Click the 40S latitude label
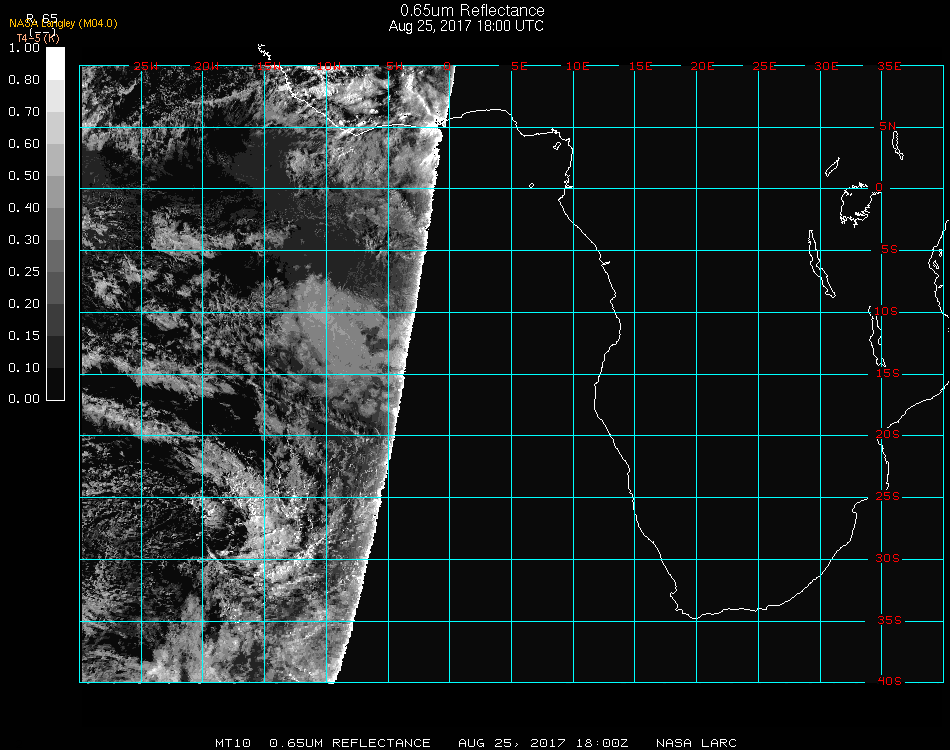Screen dimensions: 950x750 coord(888,682)
